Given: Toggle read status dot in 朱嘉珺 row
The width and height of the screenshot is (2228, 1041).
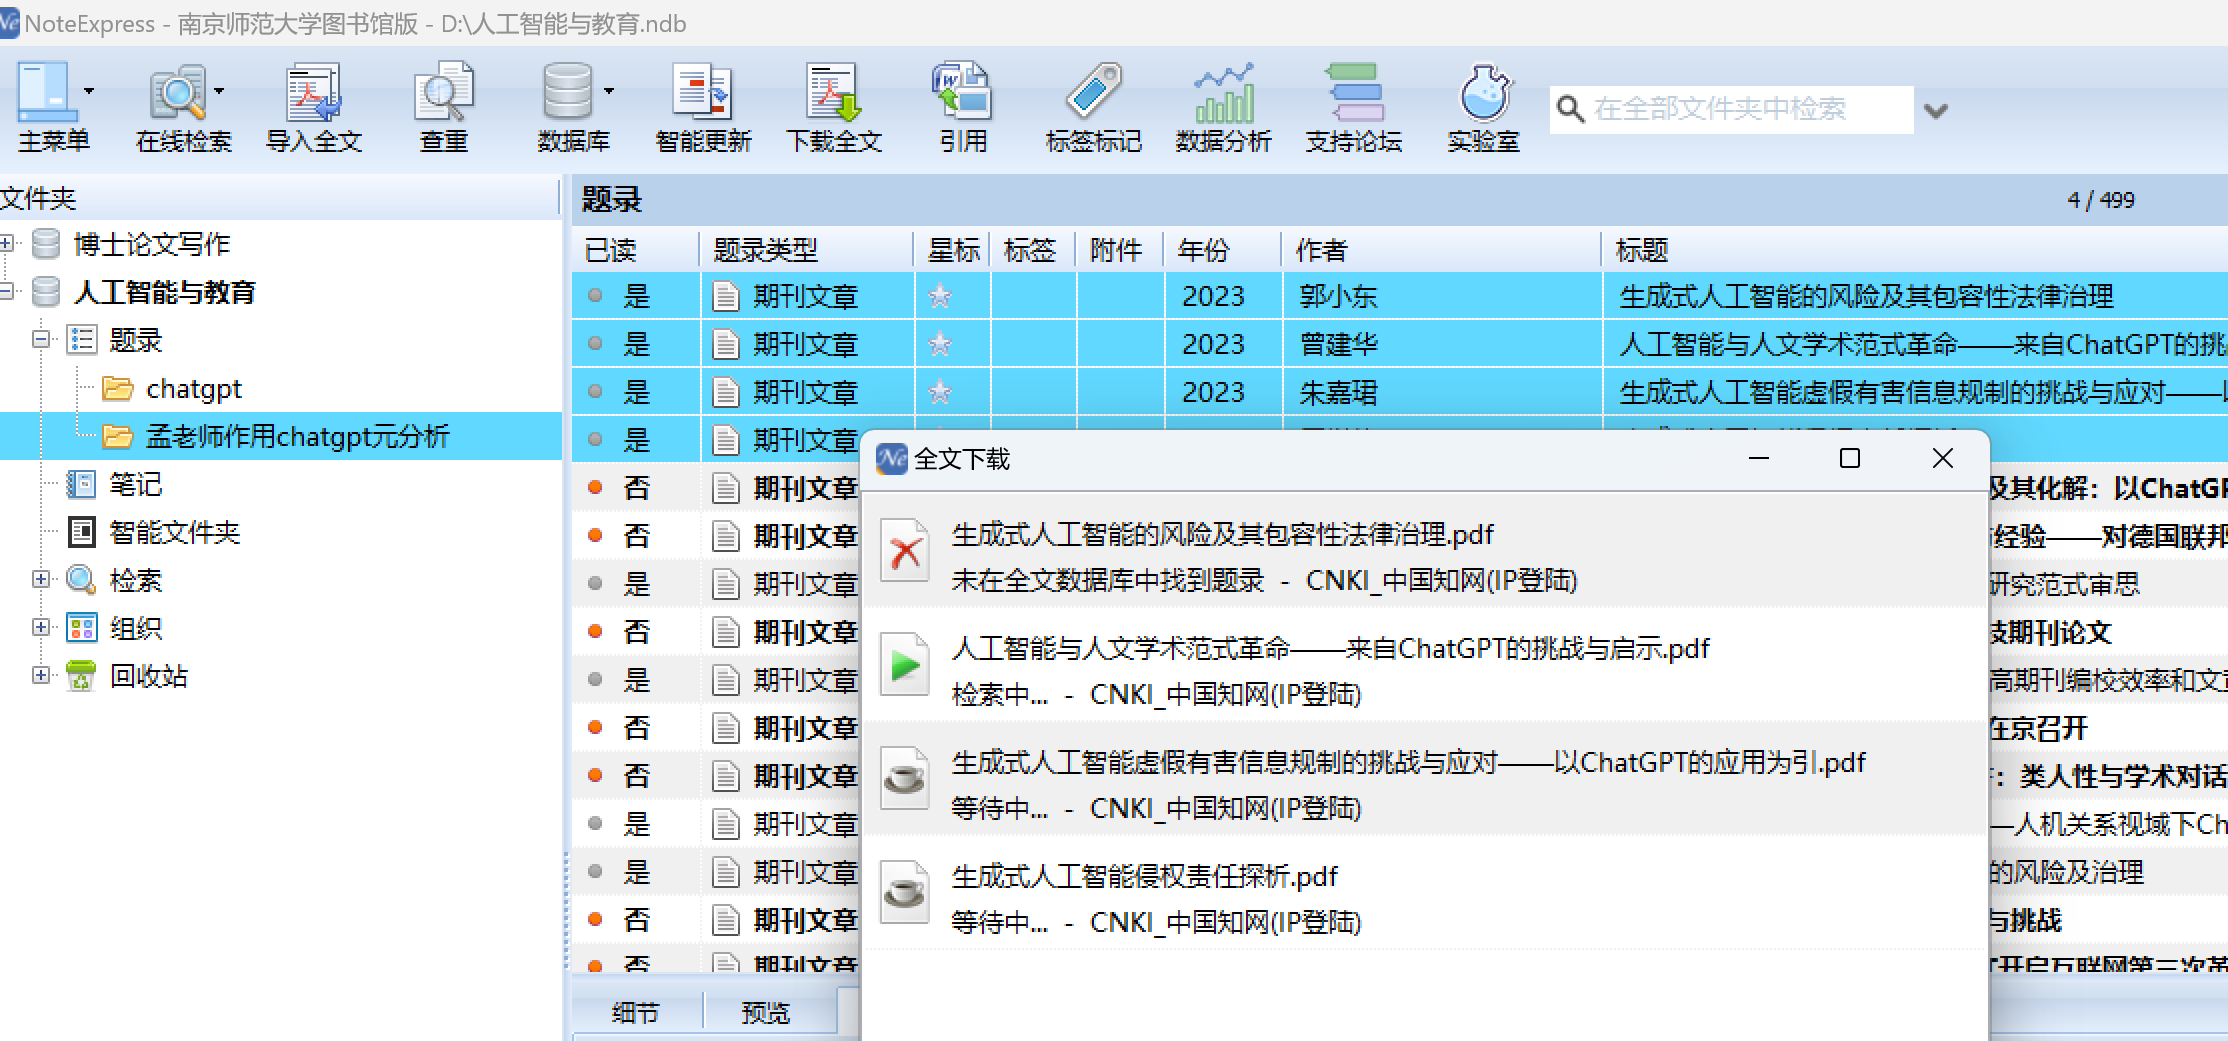Looking at the screenshot, I should click(x=595, y=392).
